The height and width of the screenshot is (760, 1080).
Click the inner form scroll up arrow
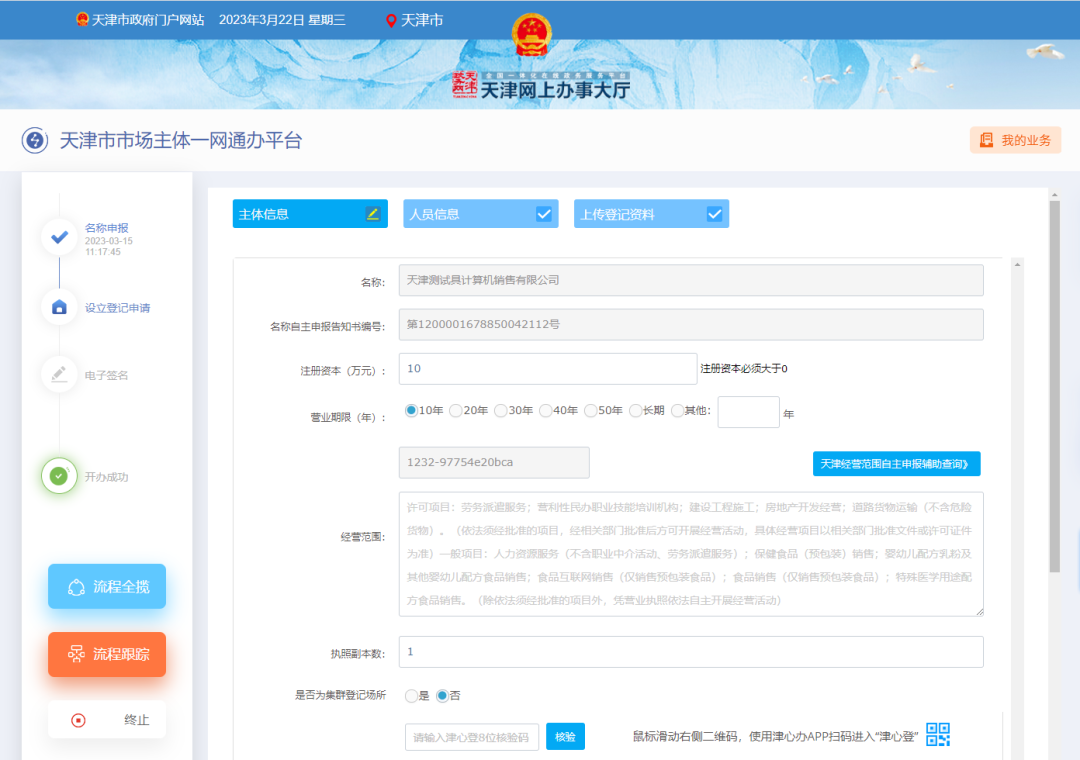(x=1017, y=265)
